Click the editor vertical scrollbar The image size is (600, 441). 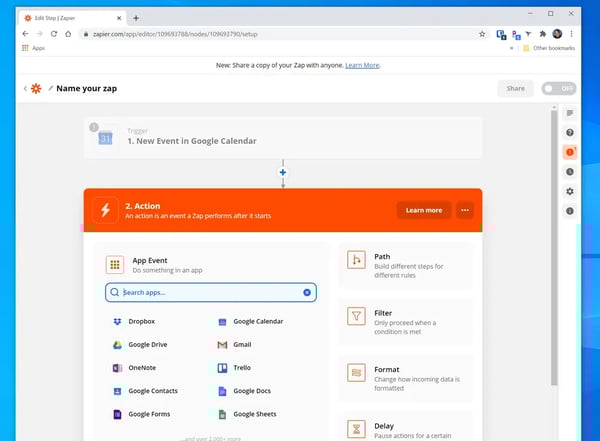coord(554,248)
